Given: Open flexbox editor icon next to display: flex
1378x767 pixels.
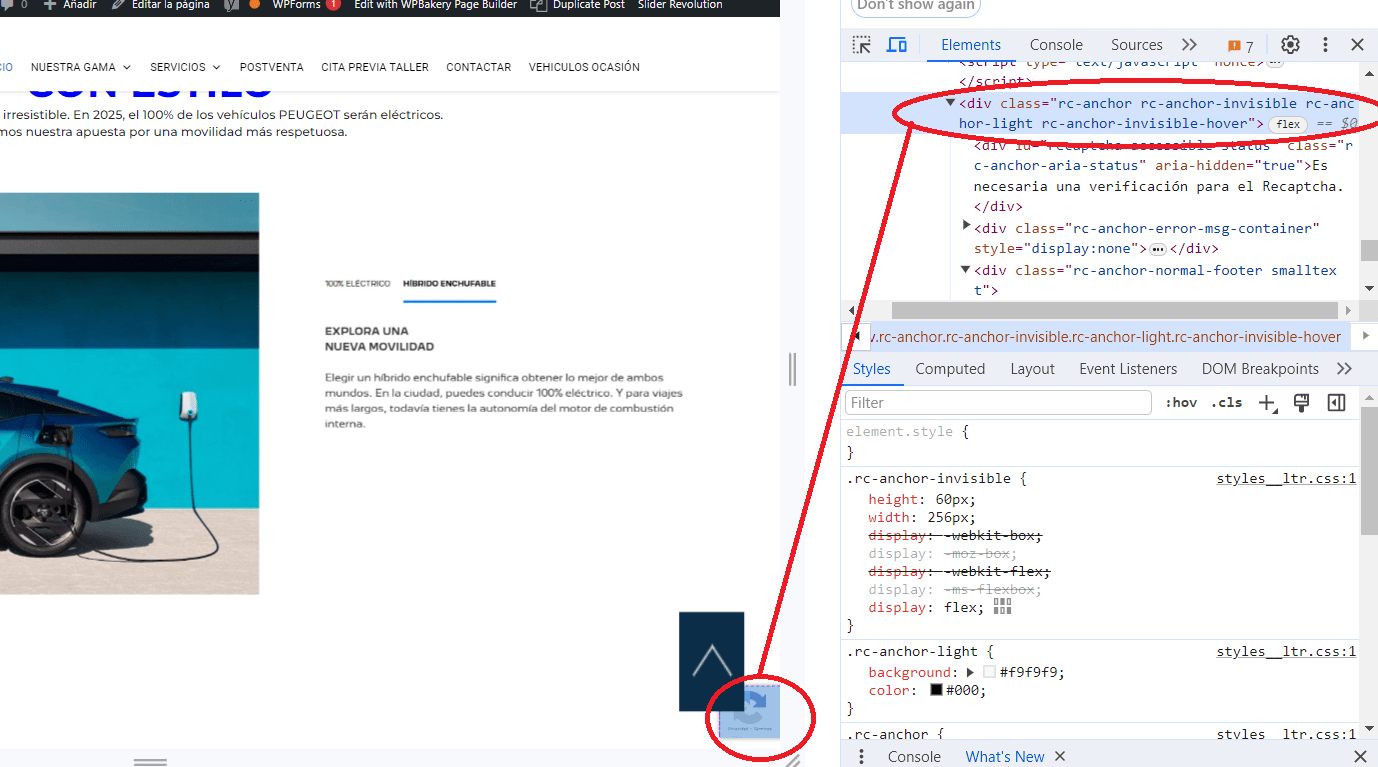Looking at the screenshot, I should point(1003,607).
